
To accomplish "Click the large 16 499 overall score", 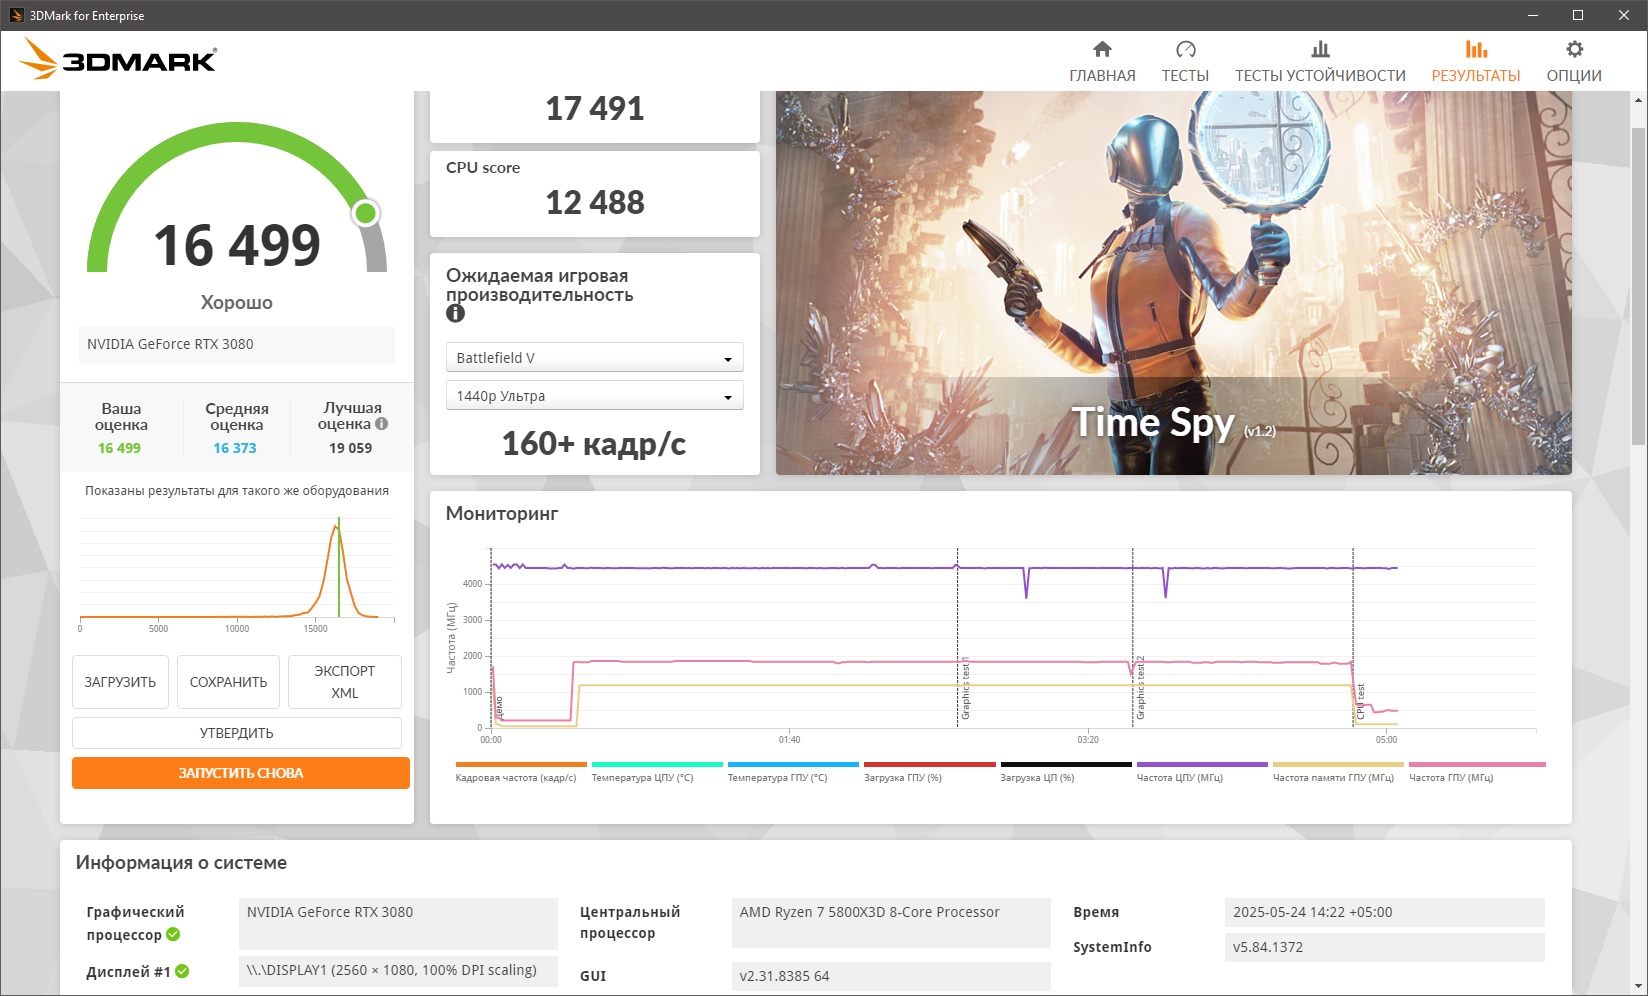I will point(237,246).
